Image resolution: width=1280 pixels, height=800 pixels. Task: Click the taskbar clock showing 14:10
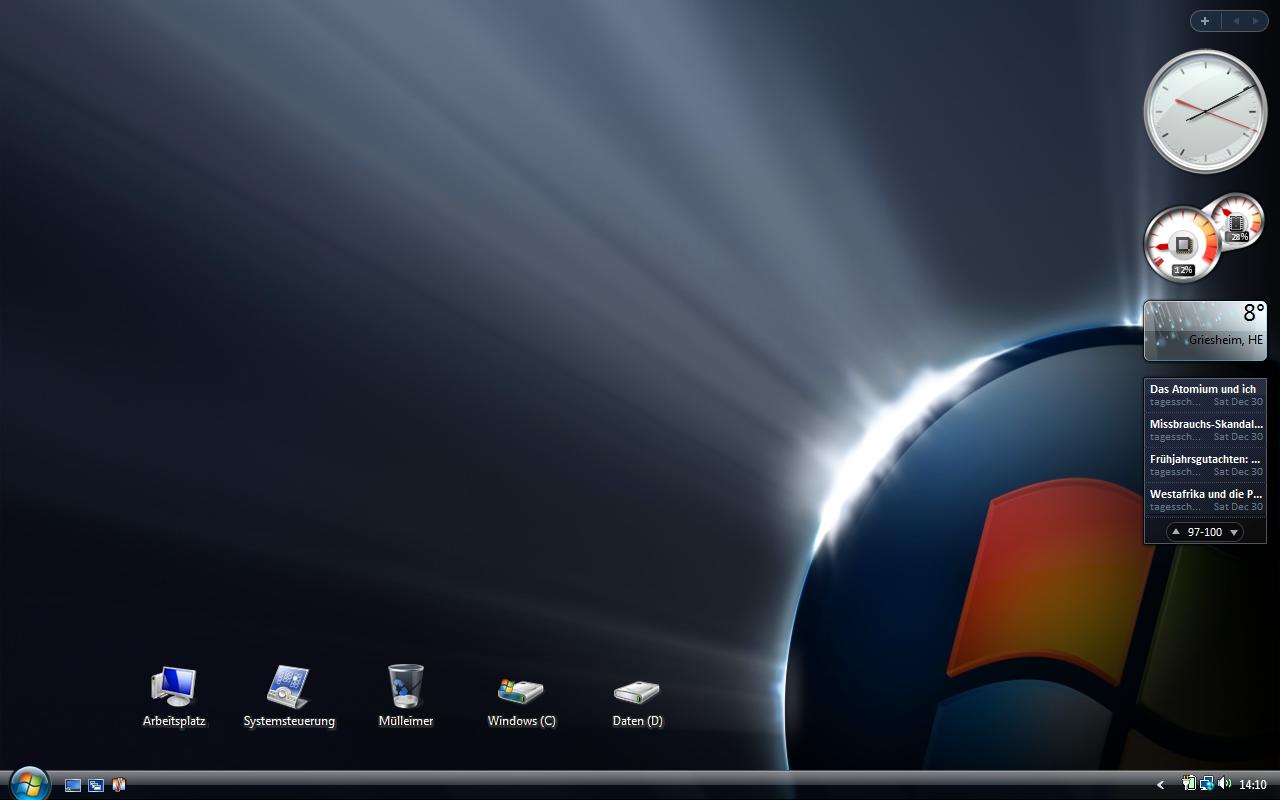[1253, 785]
